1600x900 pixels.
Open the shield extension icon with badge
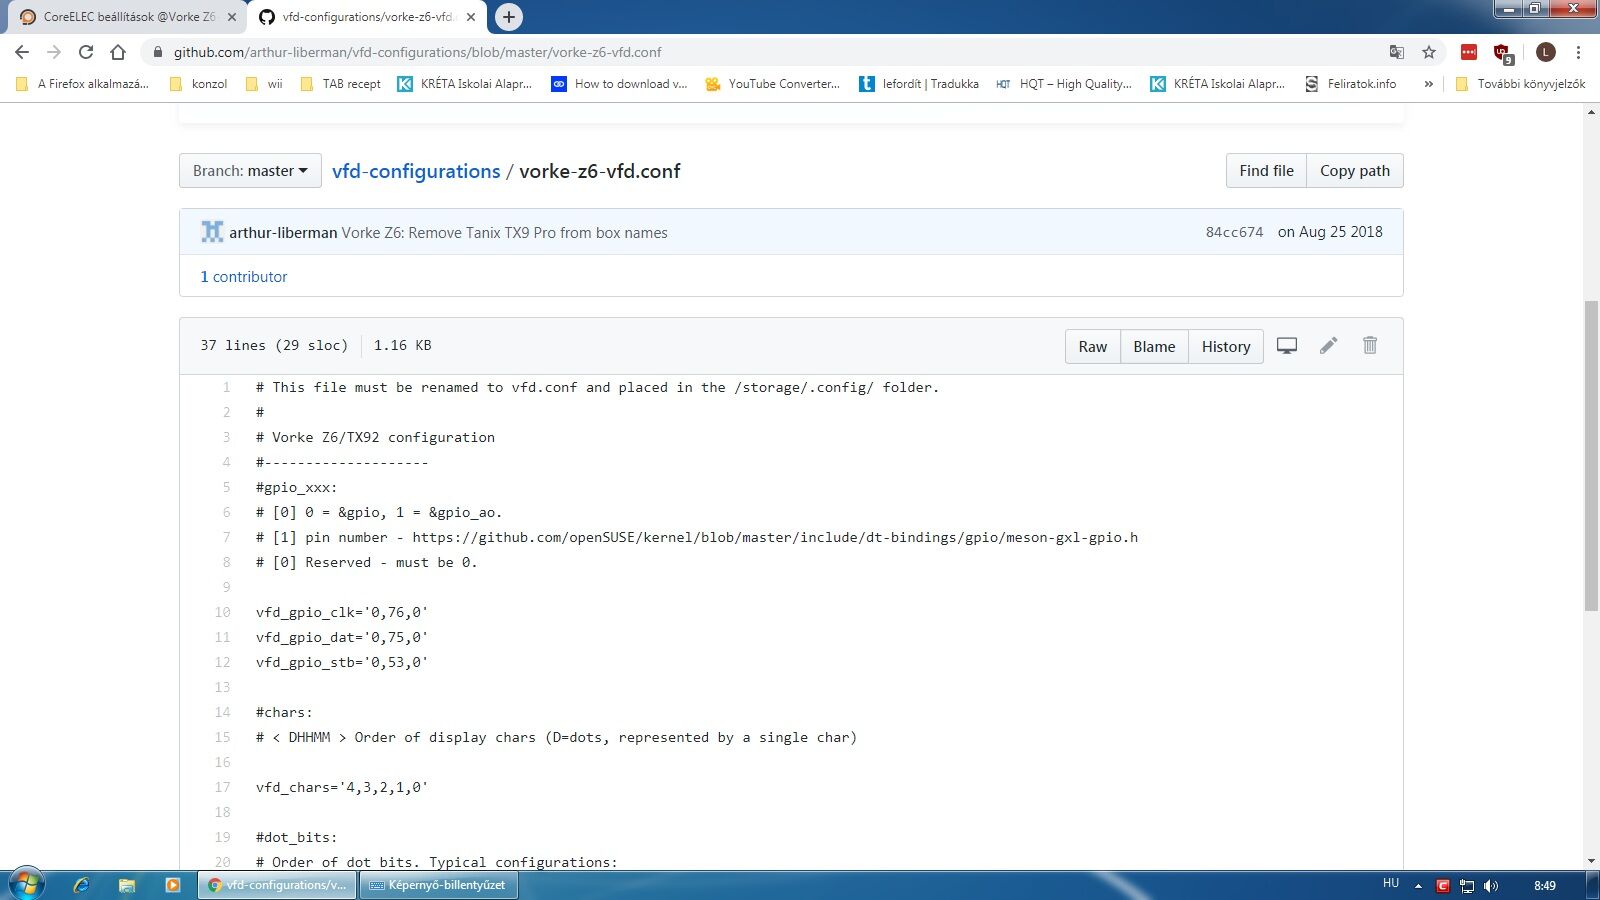click(1503, 53)
